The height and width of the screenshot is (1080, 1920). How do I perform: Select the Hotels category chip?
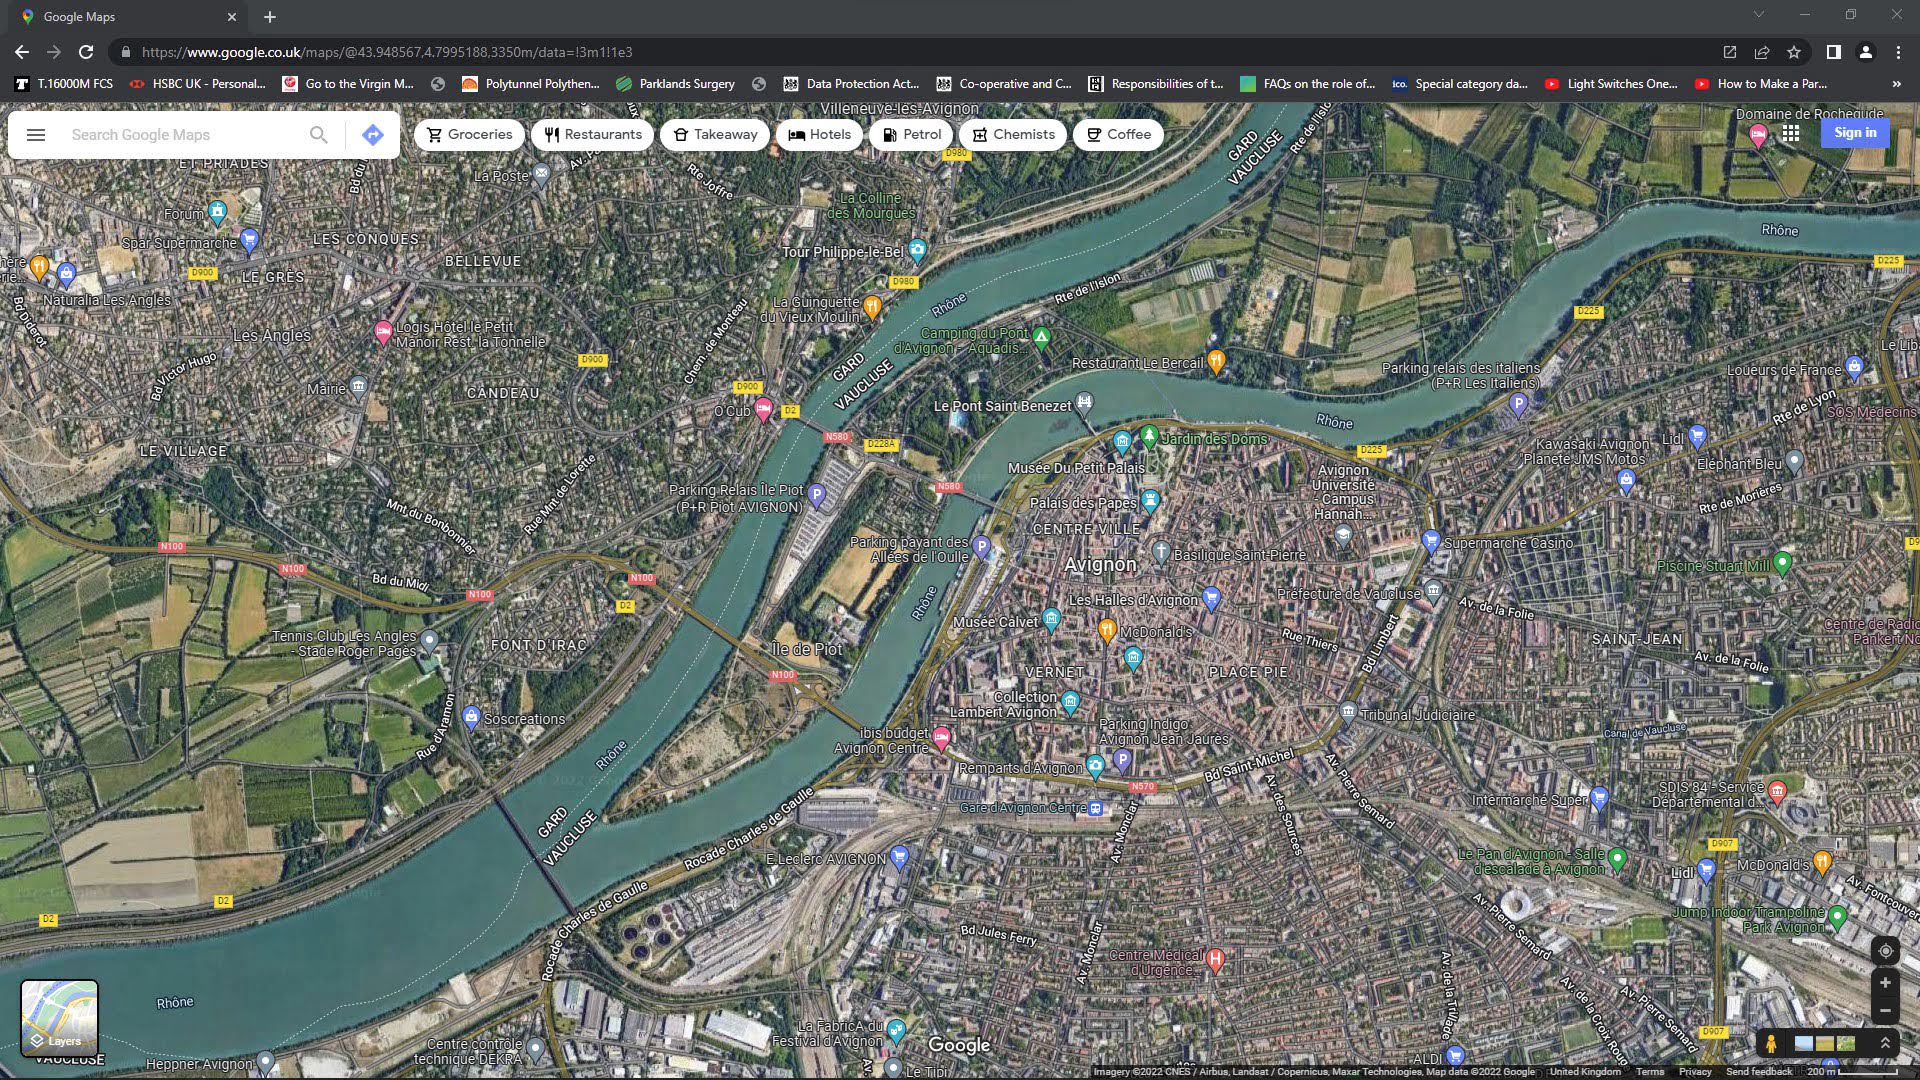(x=819, y=135)
